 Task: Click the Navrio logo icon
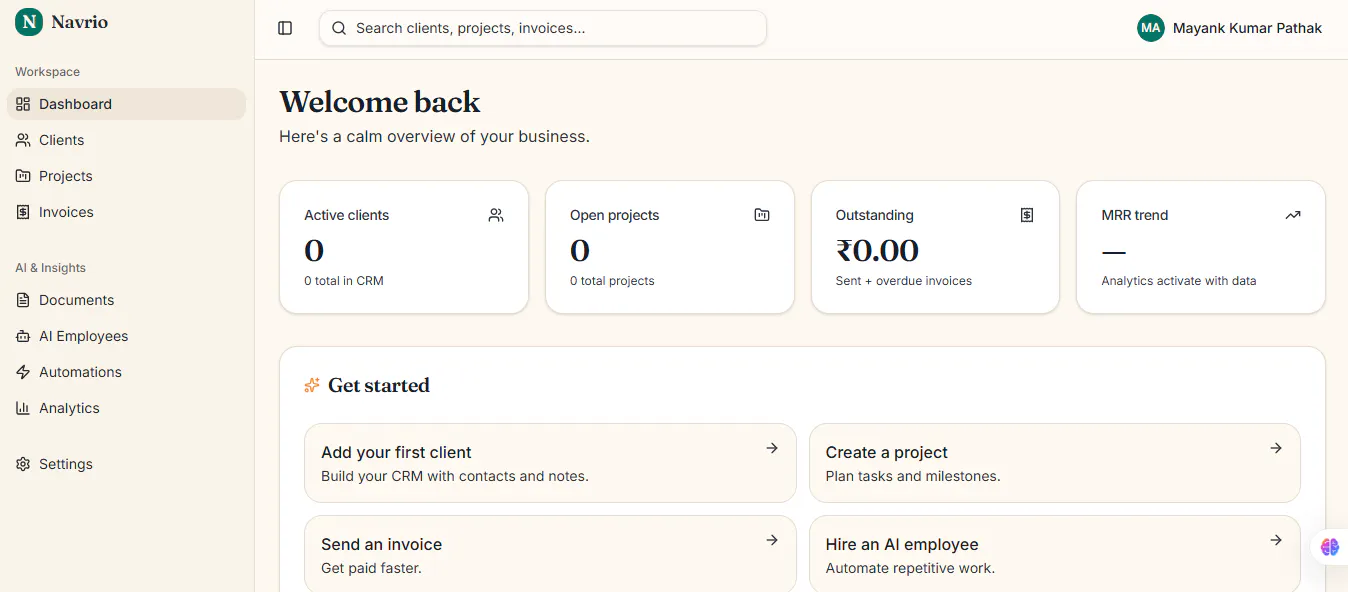click(29, 22)
